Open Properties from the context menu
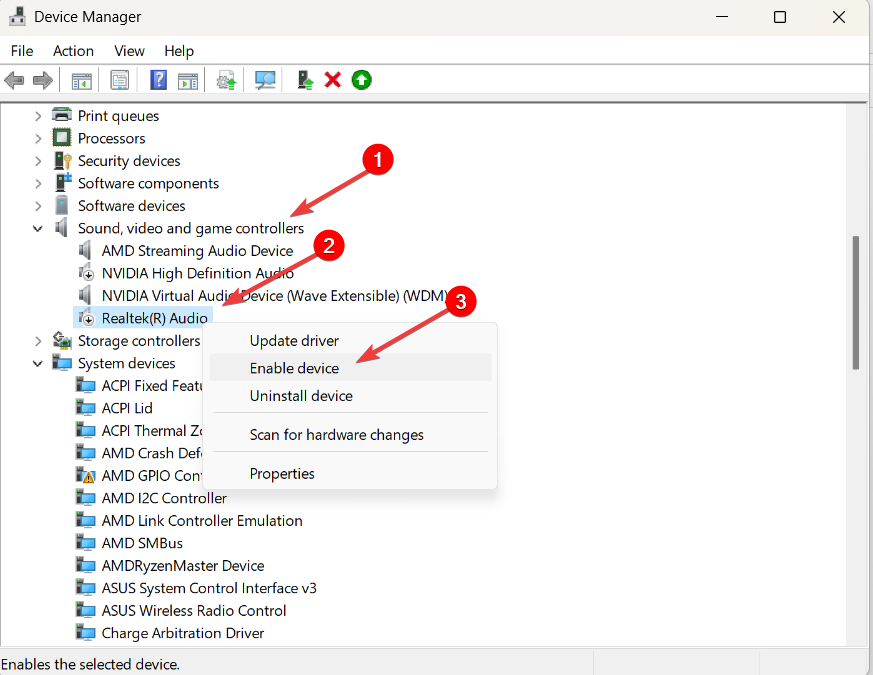 tap(351, 473)
